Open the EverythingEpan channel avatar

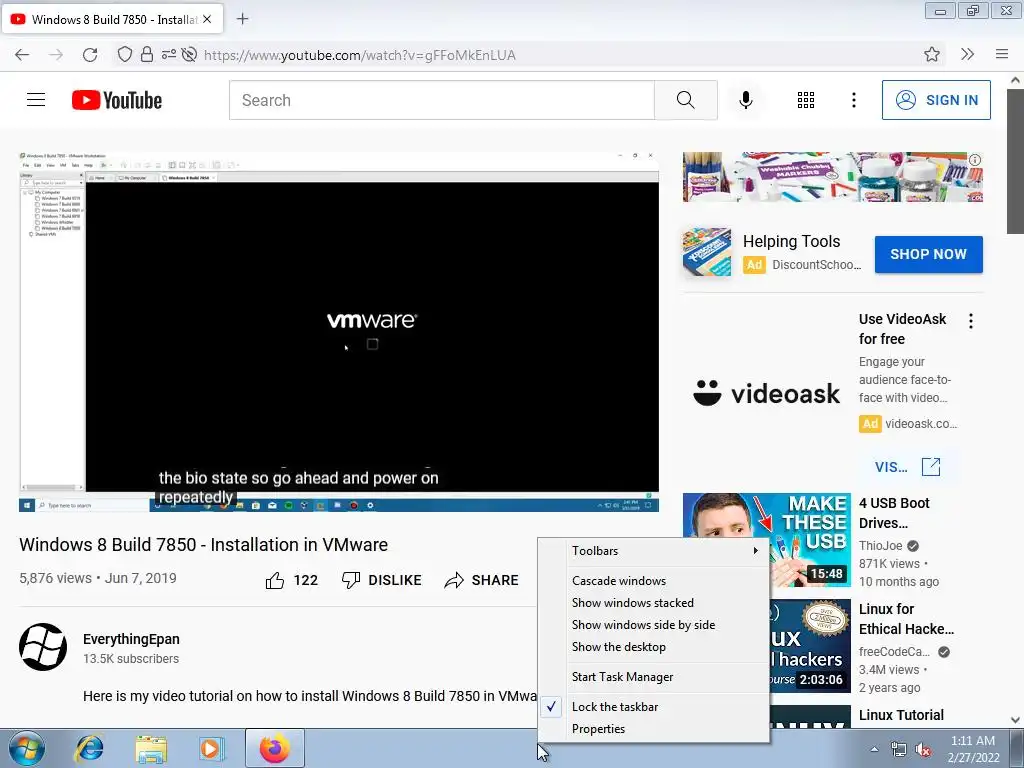pos(43,647)
